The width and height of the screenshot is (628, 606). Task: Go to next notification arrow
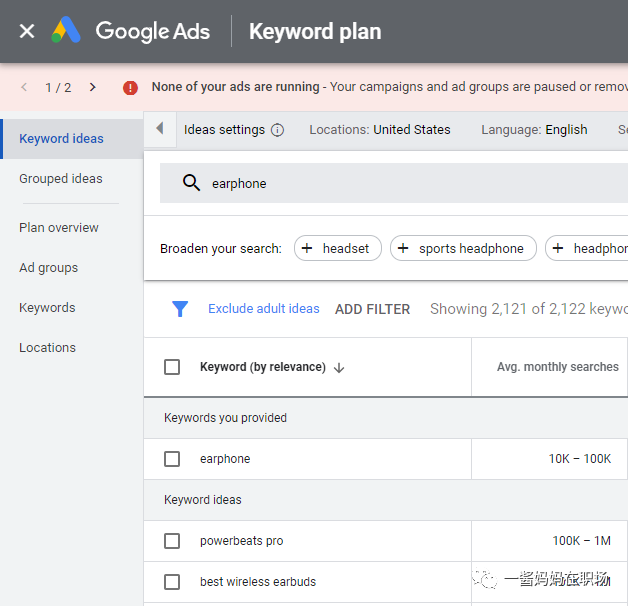tap(93, 87)
